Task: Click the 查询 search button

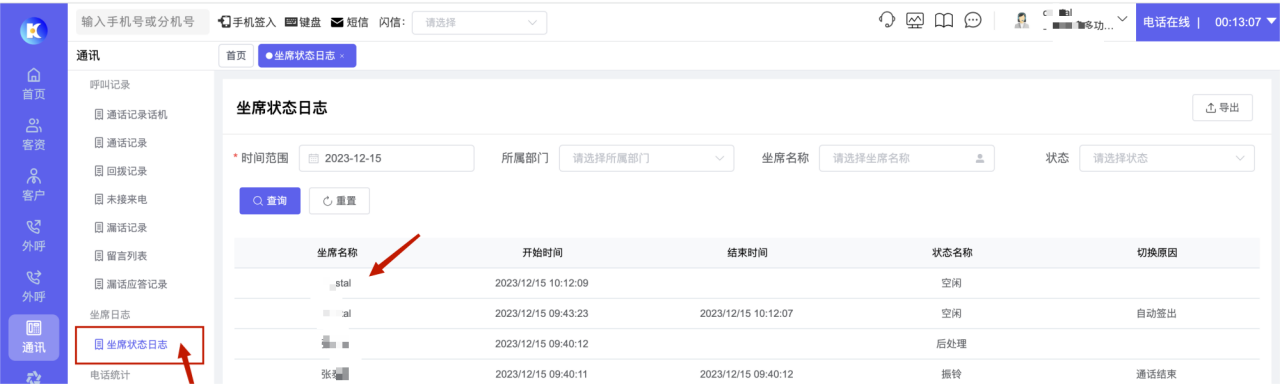Action: 270,201
